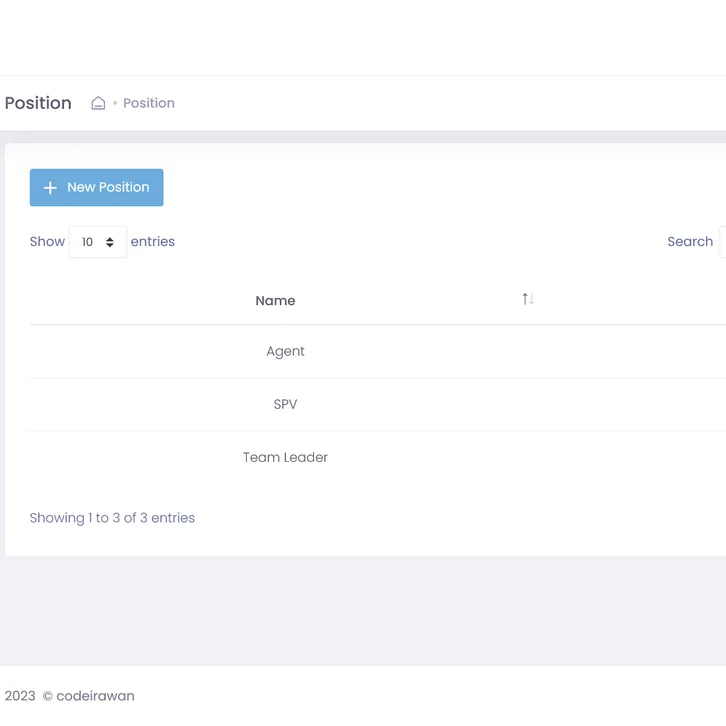Open the entries-per-page dropdown showing 10
This screenshot has width=726, height=726.
[x=97, y=242]
